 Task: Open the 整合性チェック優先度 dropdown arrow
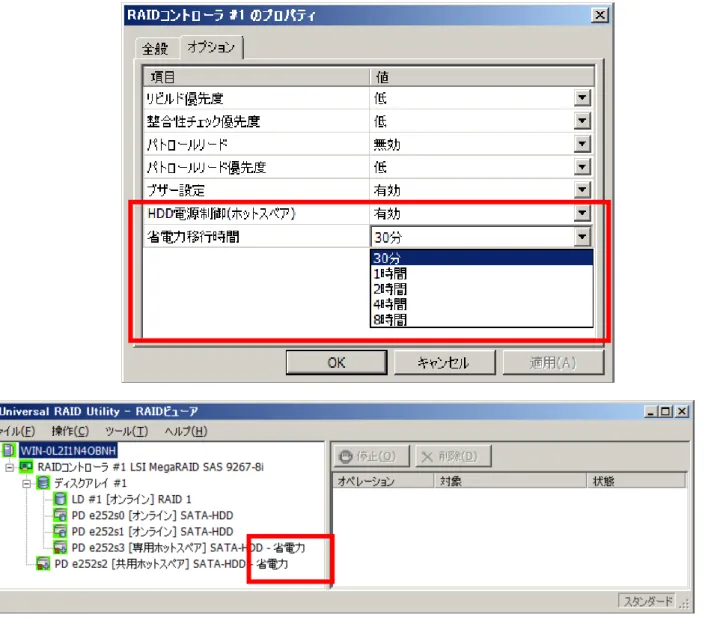point(582,120)
